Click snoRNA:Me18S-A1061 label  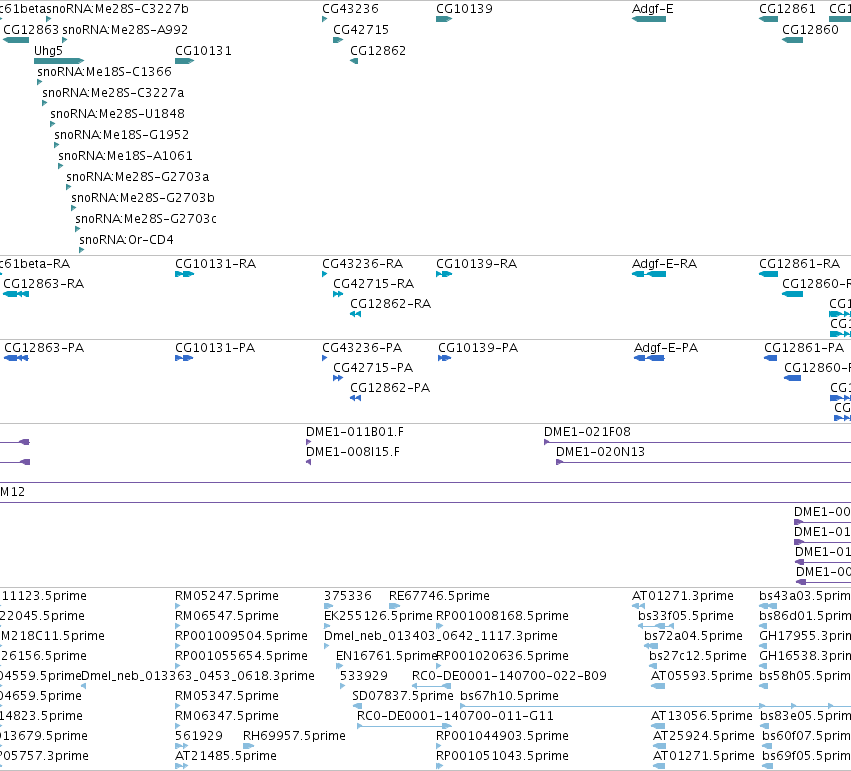click(x=125, y=156)
